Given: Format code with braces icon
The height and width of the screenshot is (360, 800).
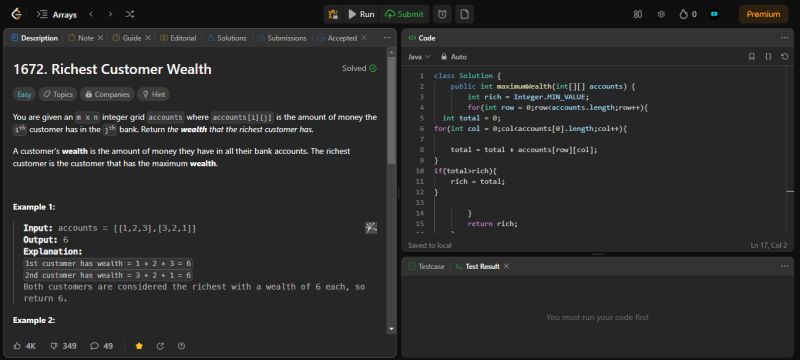Looking at the screenshot, I should point(768,57).
